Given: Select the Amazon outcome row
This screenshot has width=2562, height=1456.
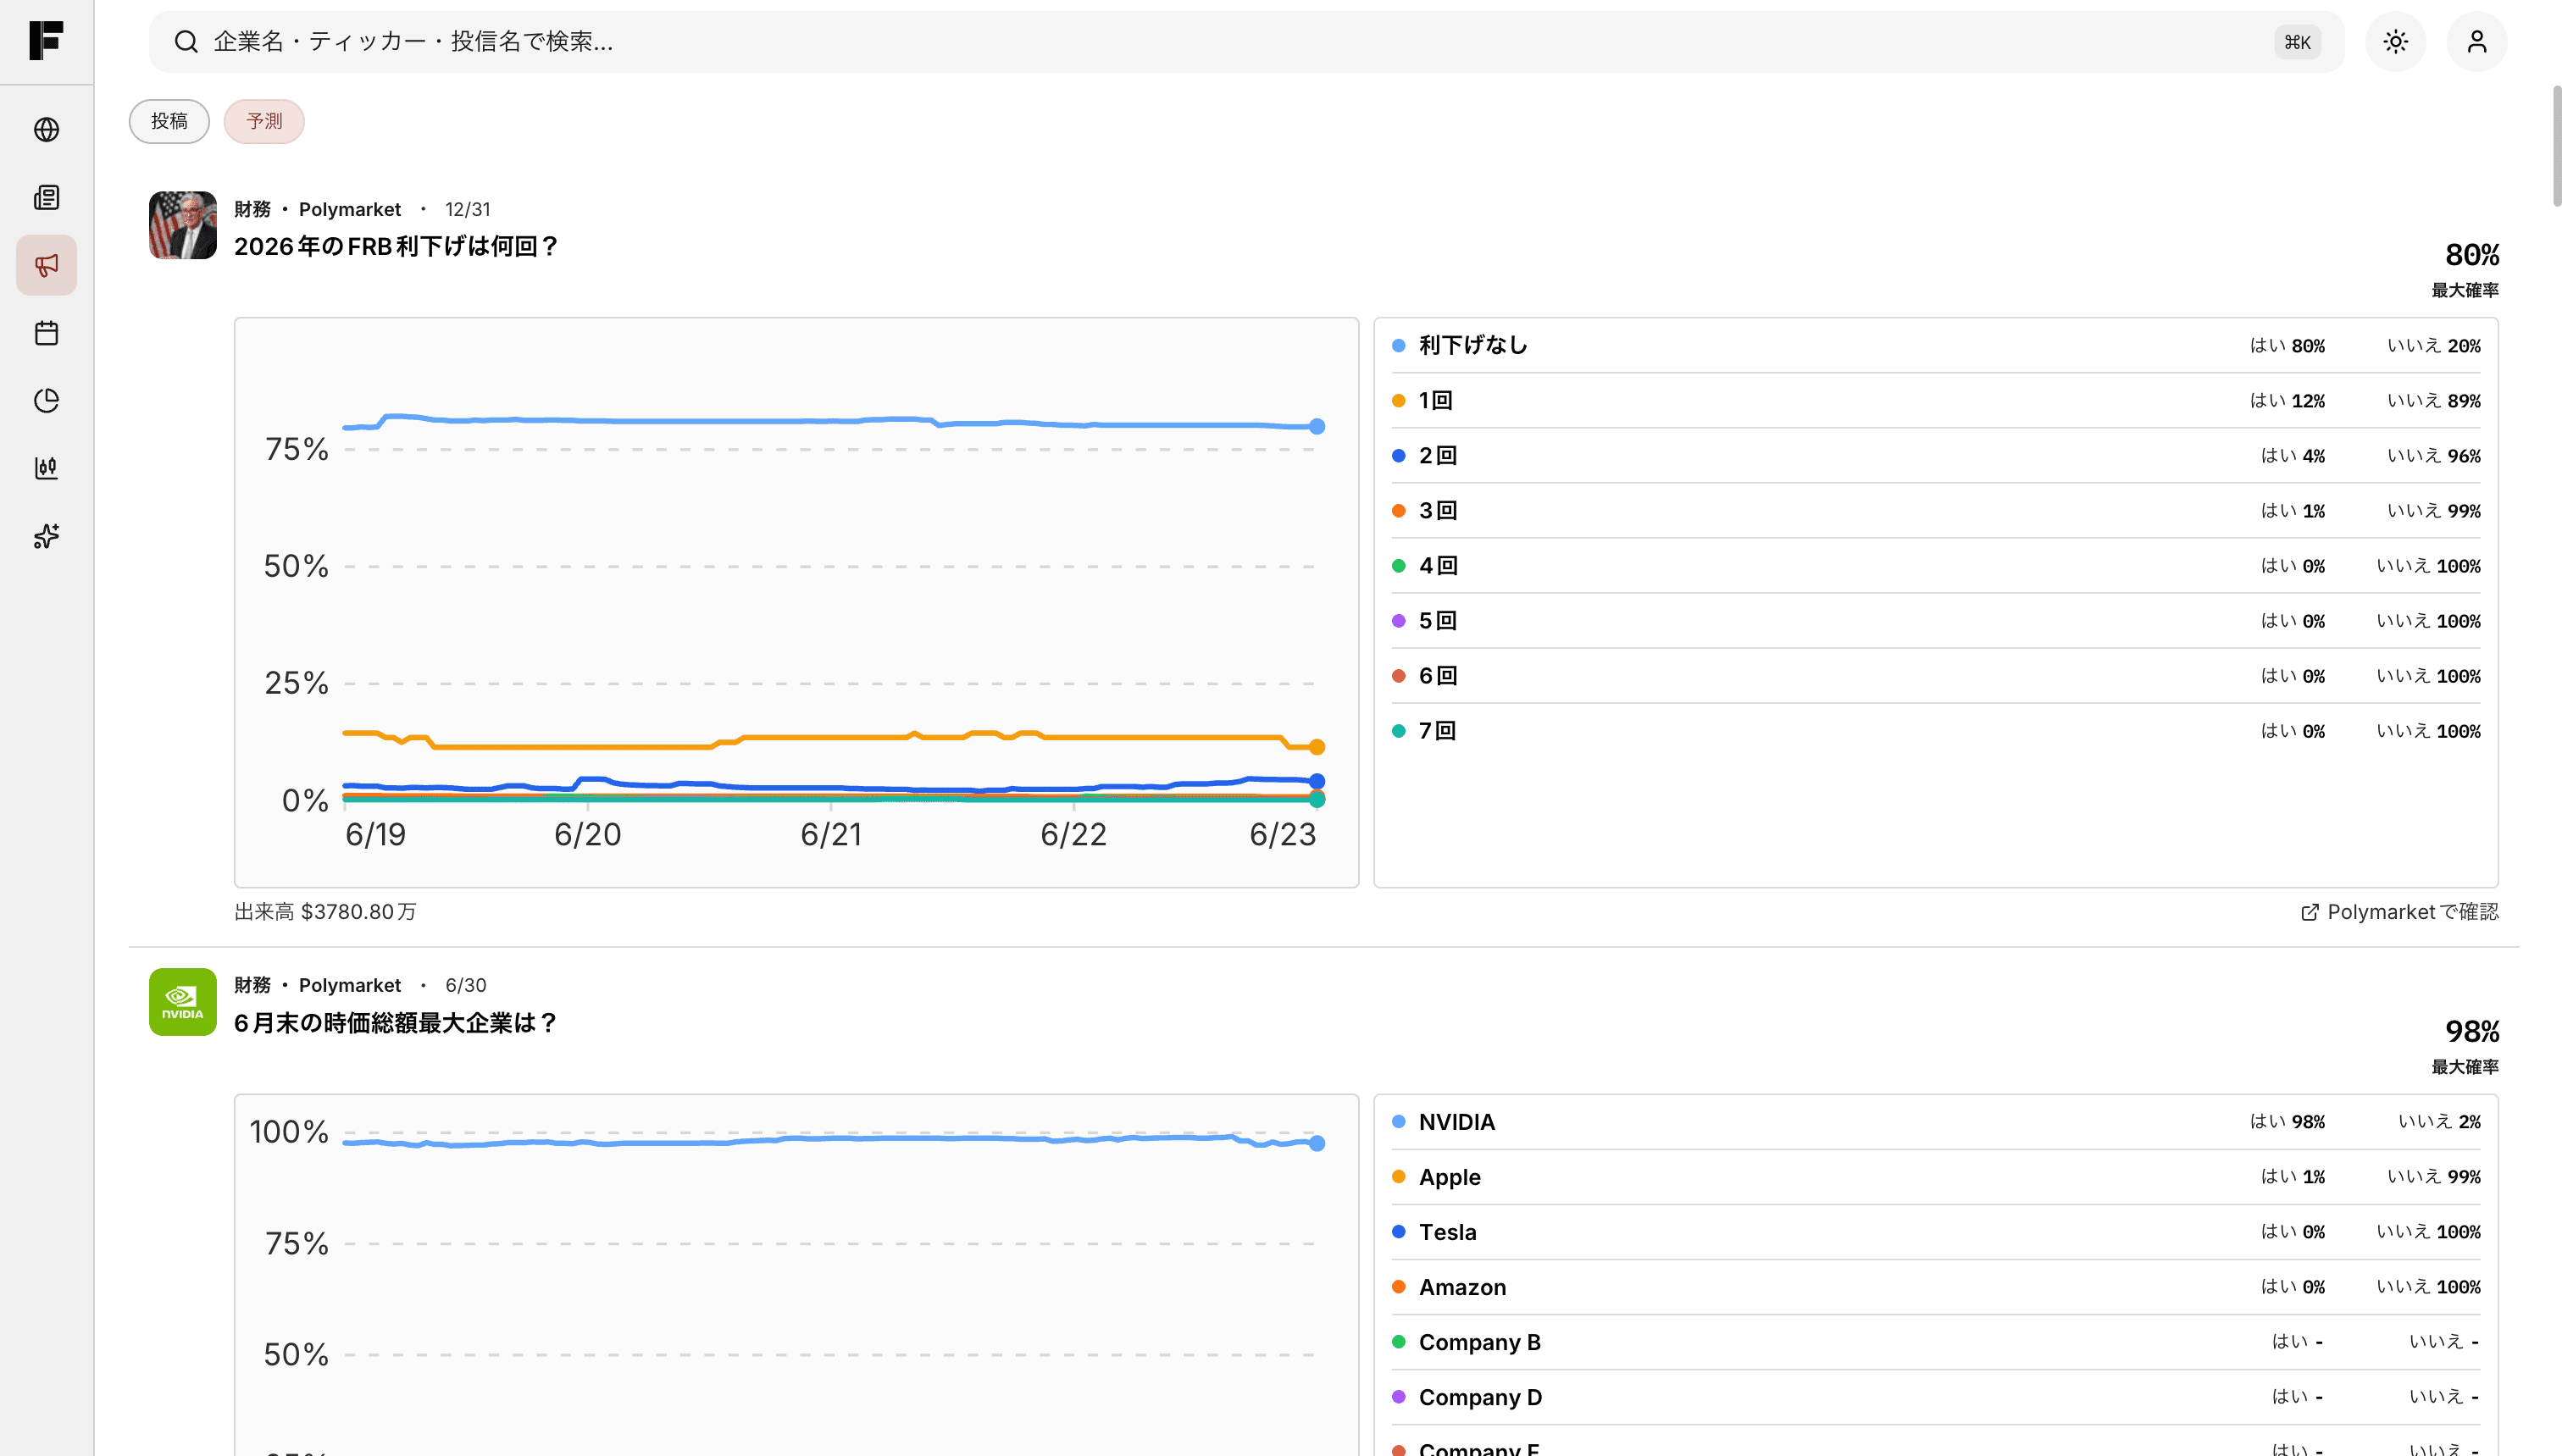Looking at the screenshot, I should 1936,1287.
